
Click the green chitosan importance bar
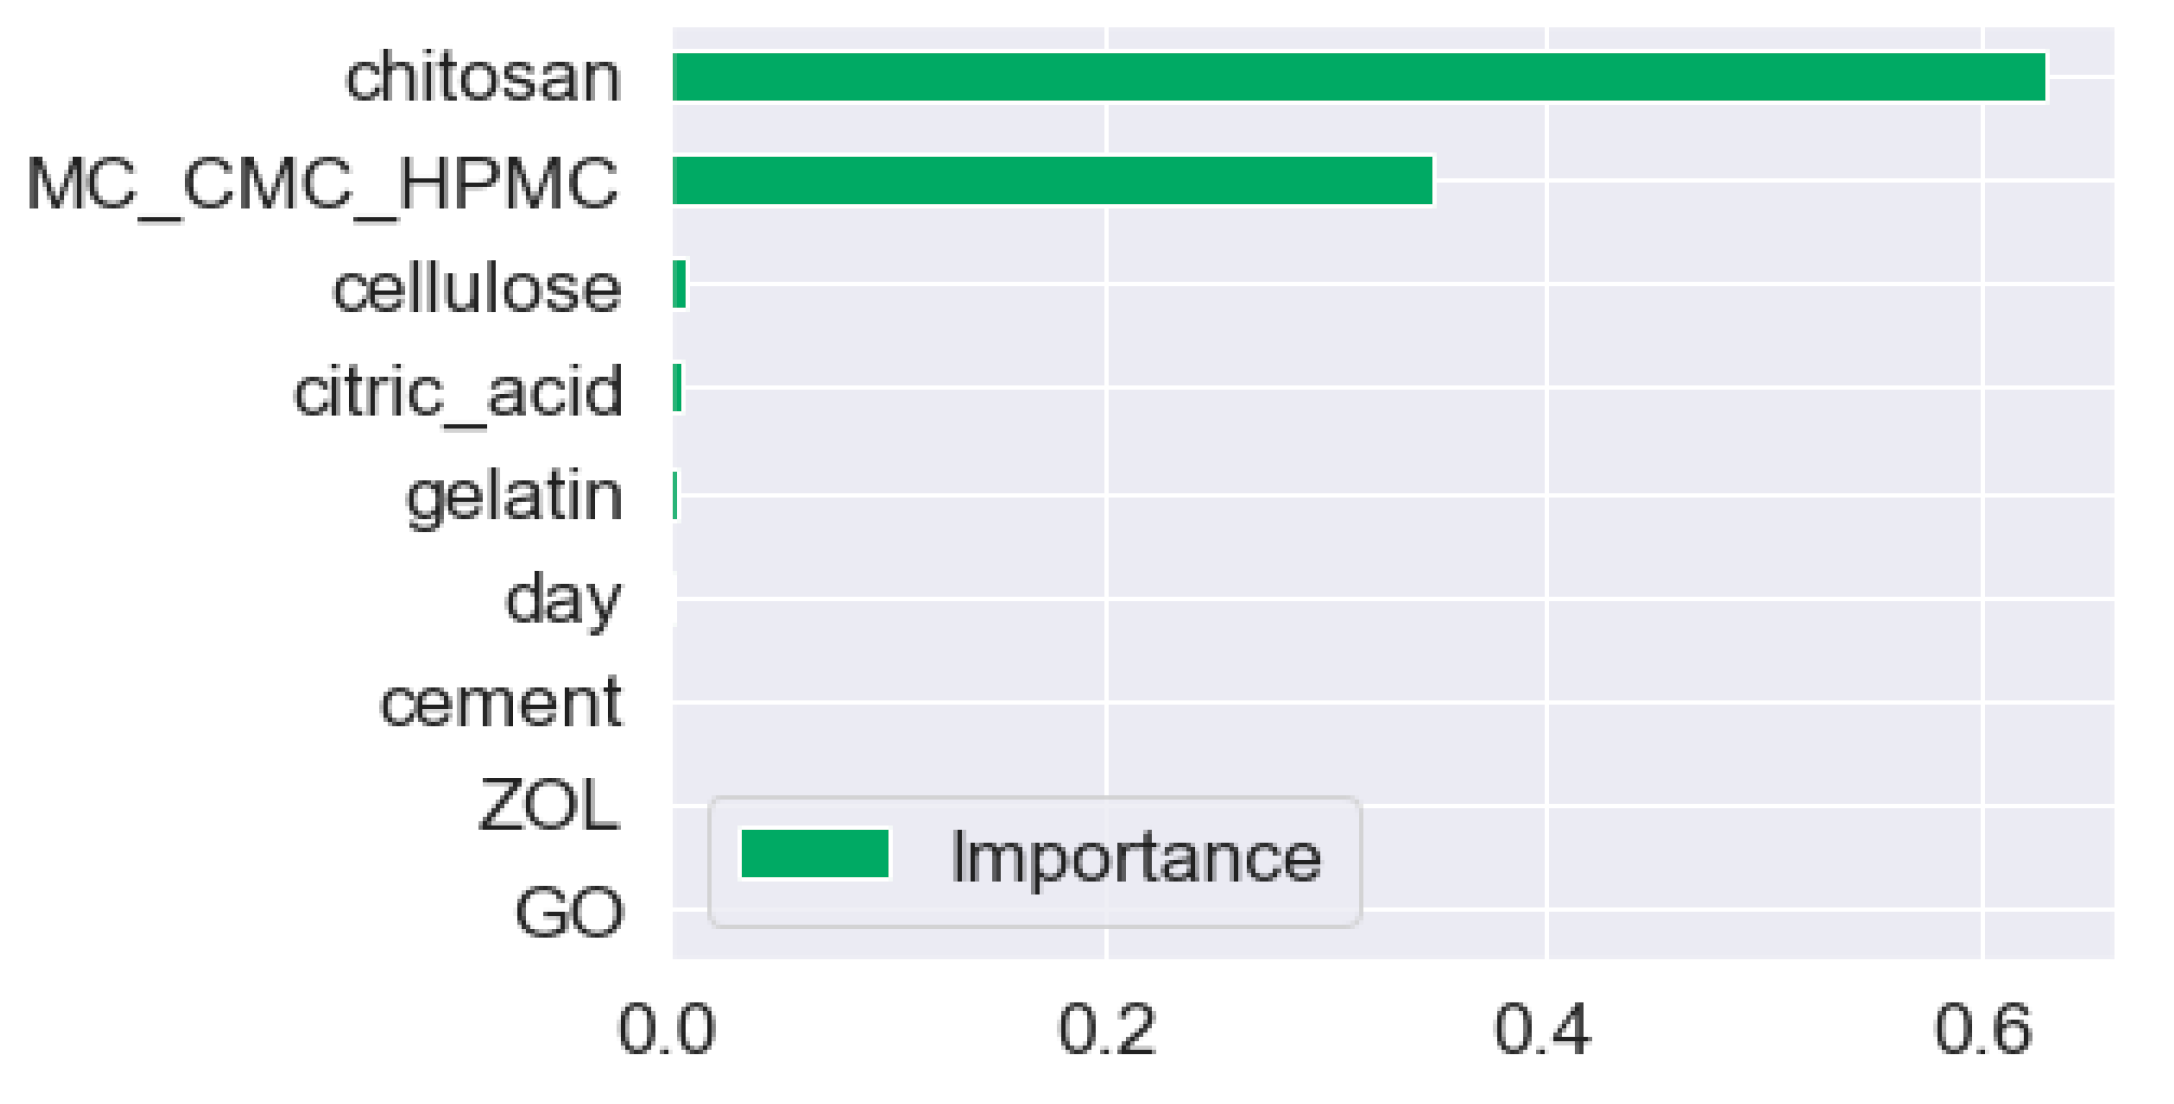[x=1358, y=78]
